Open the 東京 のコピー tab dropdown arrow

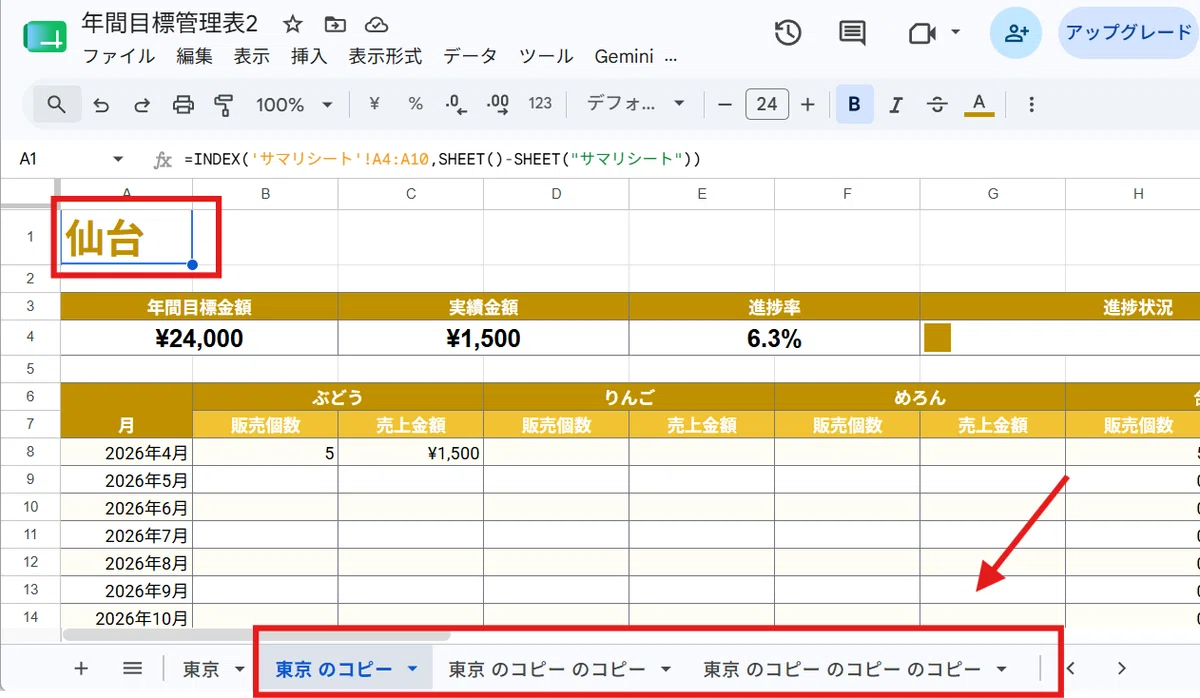[412, 669]
